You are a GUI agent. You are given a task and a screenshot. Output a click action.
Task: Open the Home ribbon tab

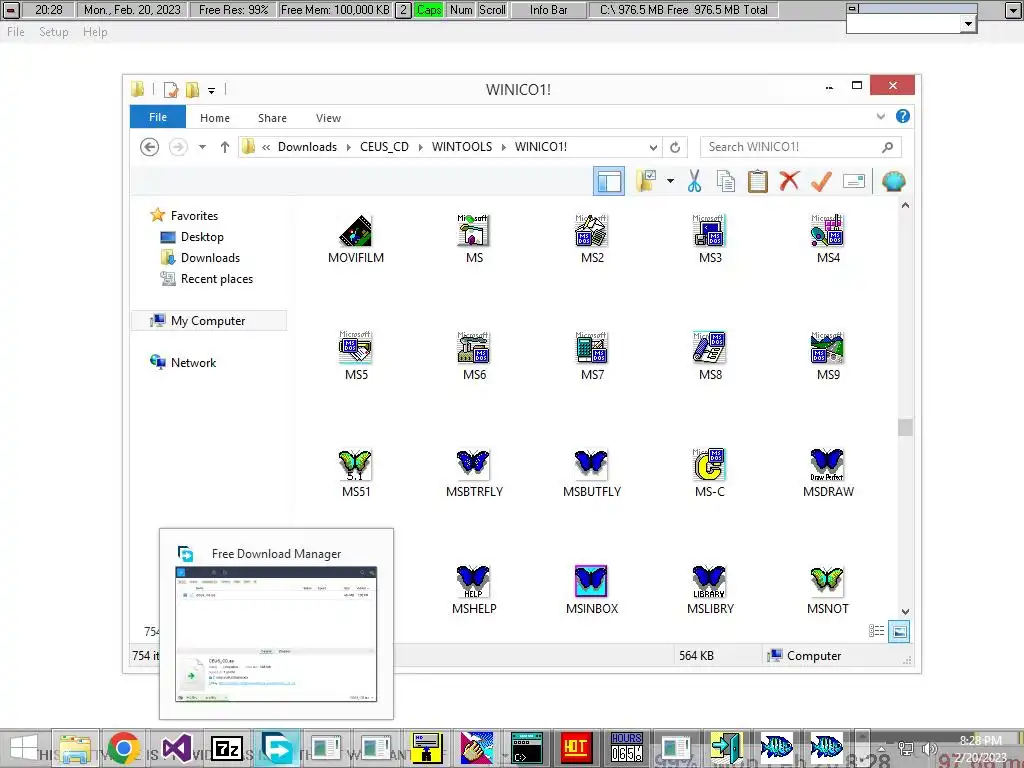pyautogui.click(x=215, y=118)
